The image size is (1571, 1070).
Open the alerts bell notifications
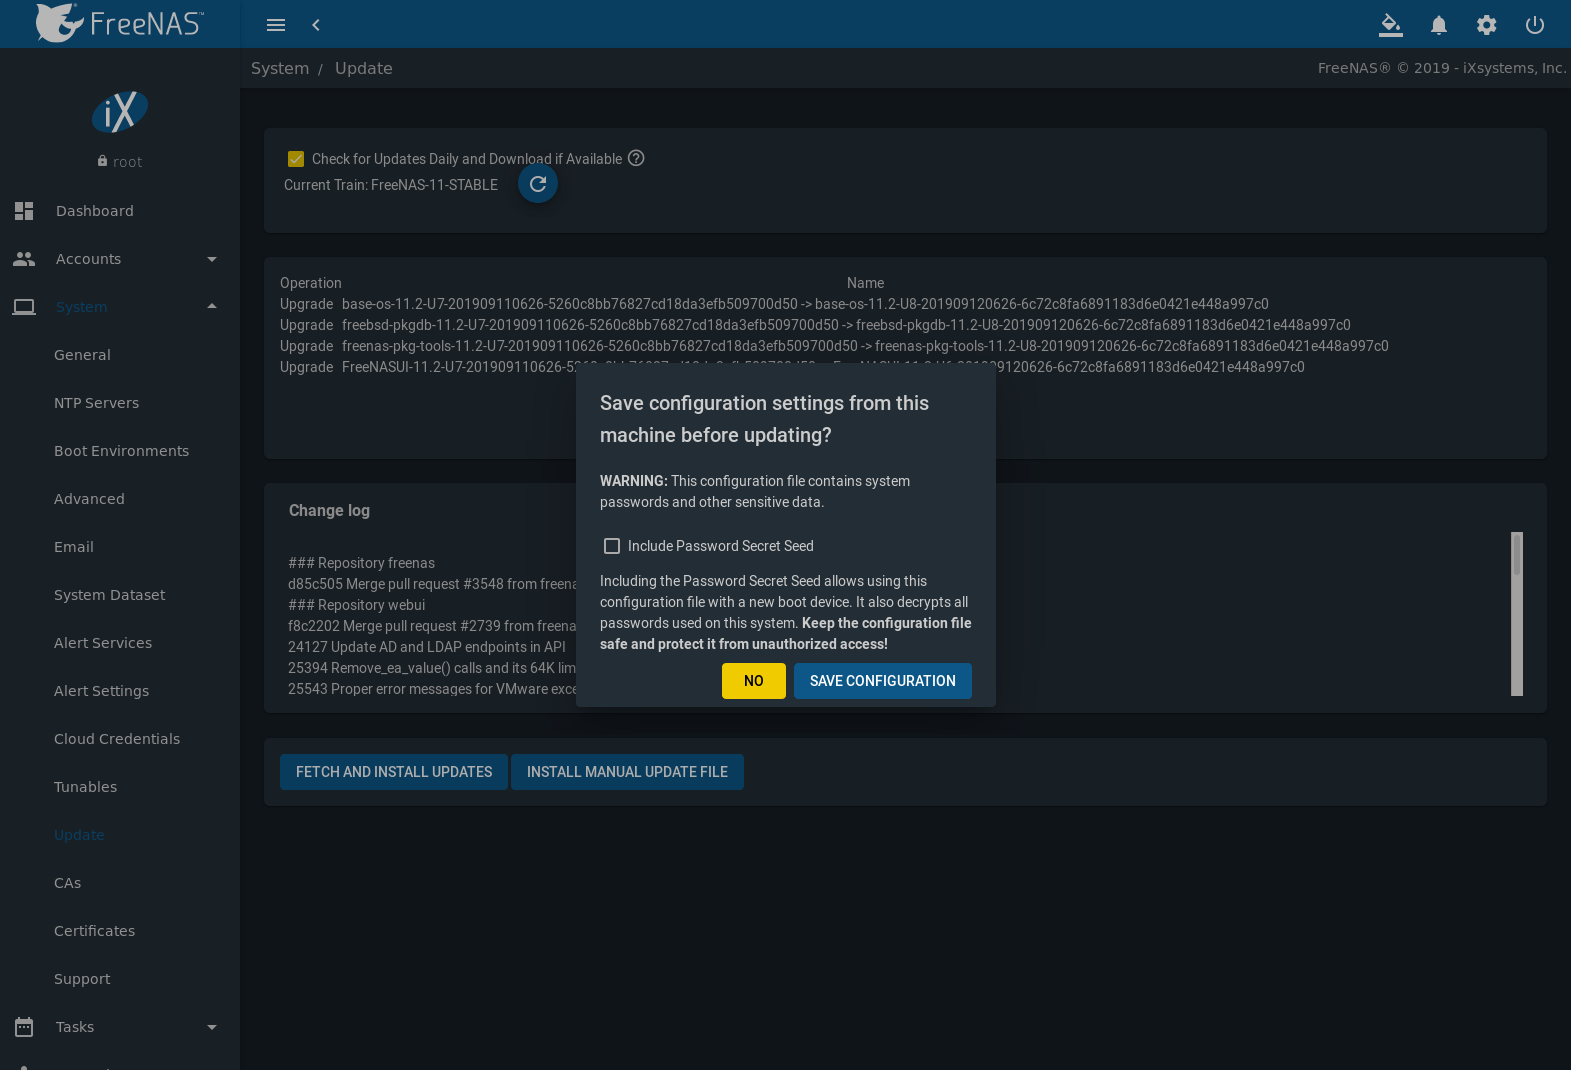(x=1439, y=25)
